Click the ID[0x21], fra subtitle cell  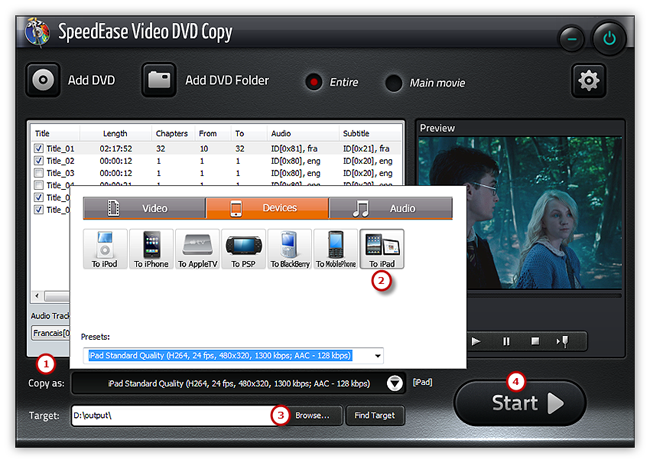tap(366, 148)
